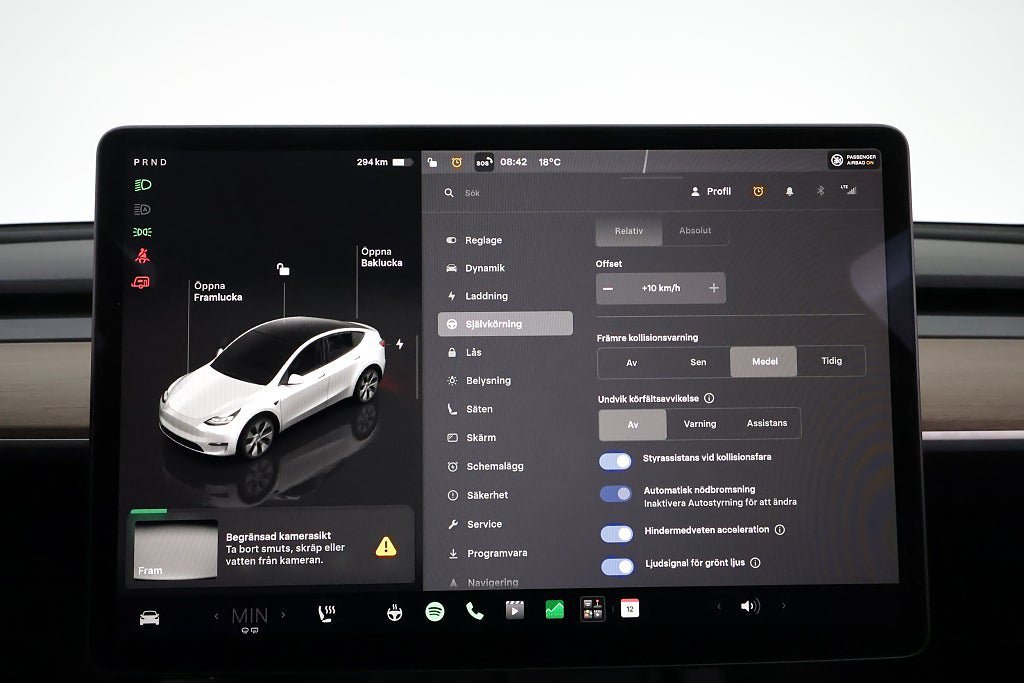Image resolution: width=1024 pixels, height=683 pixels.
Task: Open the Theater video app
Action: (515, 610)
